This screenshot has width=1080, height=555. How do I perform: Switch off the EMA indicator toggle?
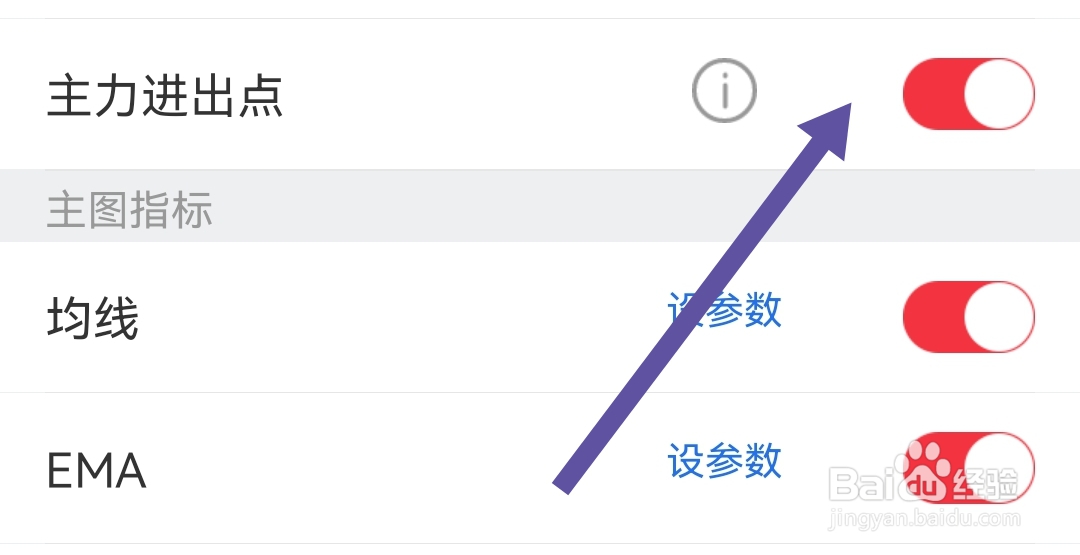click(x=968, y=466)
